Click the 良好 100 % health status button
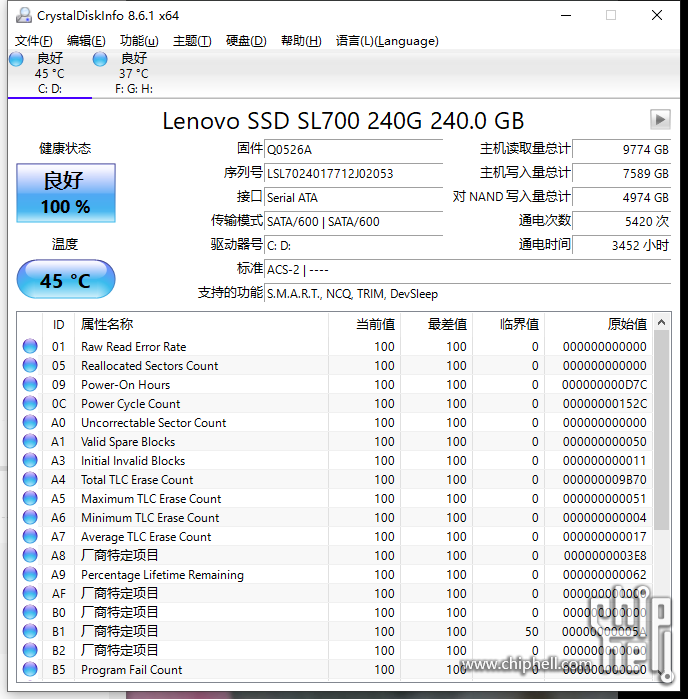 66,193
